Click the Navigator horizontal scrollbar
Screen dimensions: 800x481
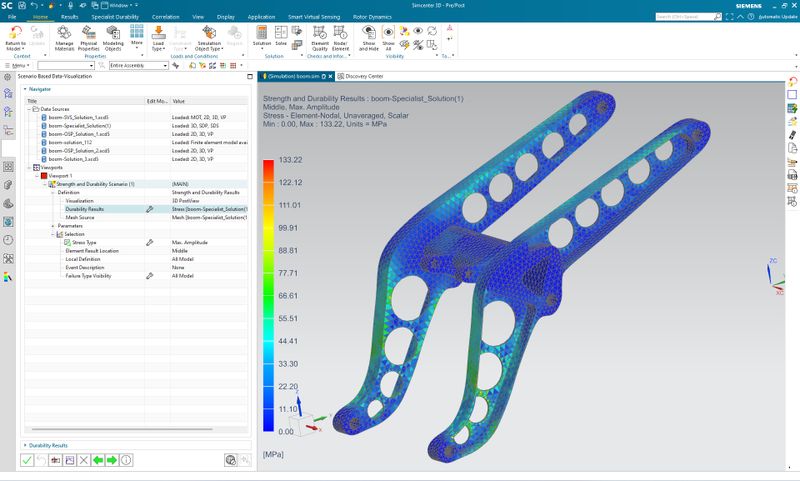coord(122,429)
